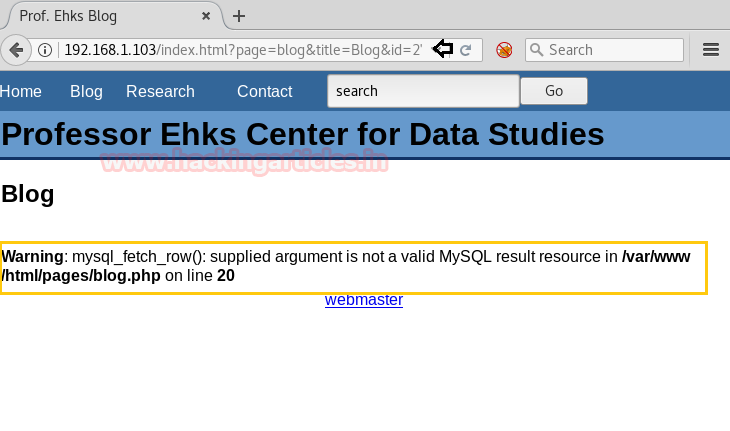The width and height of the screenshot is (730, 431).
Task: Click the webmaster link
Action: pos(364,300)
